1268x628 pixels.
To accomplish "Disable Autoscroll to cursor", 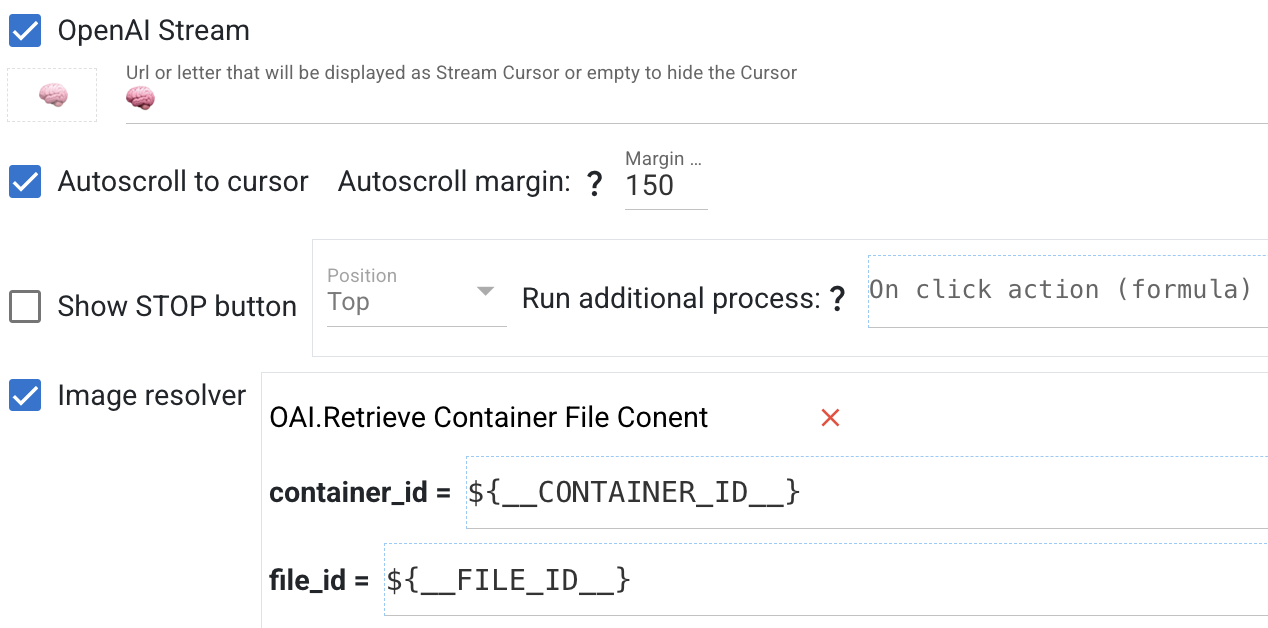I will point(25,182).
